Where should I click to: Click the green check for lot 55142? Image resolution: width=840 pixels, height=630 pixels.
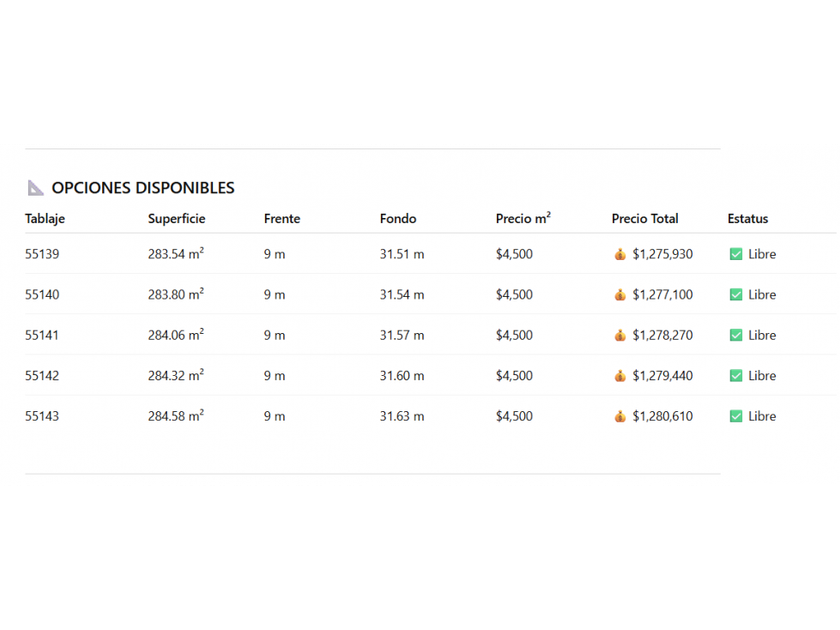(x=736, y=376)
